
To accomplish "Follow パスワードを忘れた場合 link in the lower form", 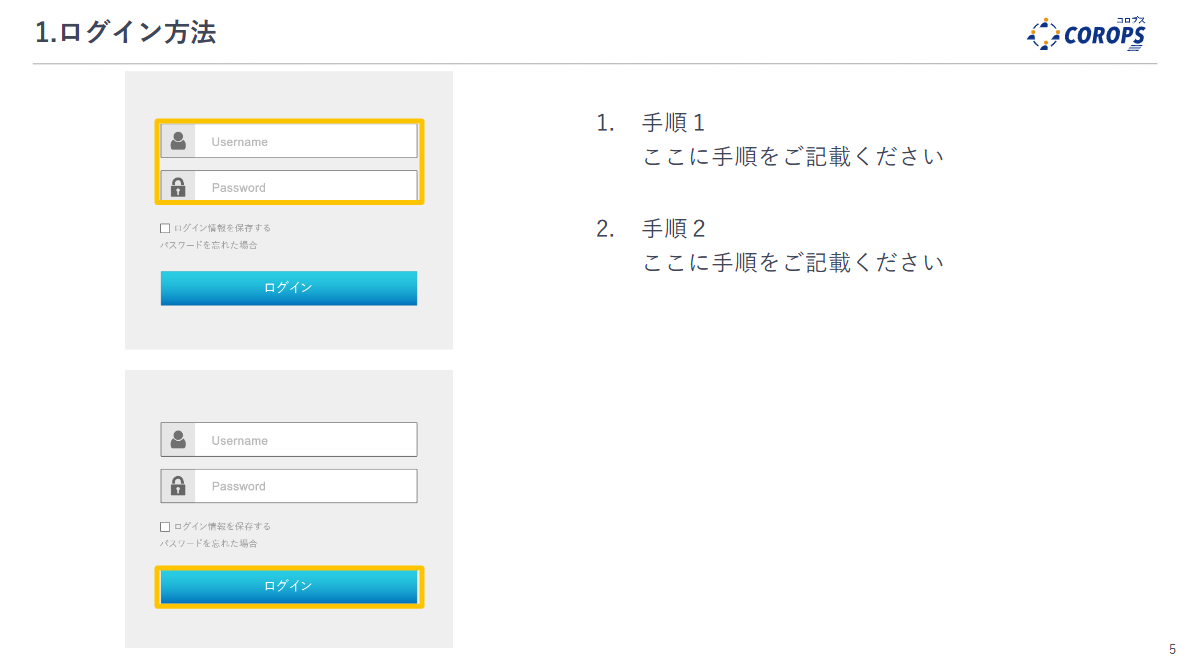I will pos(208,544).
